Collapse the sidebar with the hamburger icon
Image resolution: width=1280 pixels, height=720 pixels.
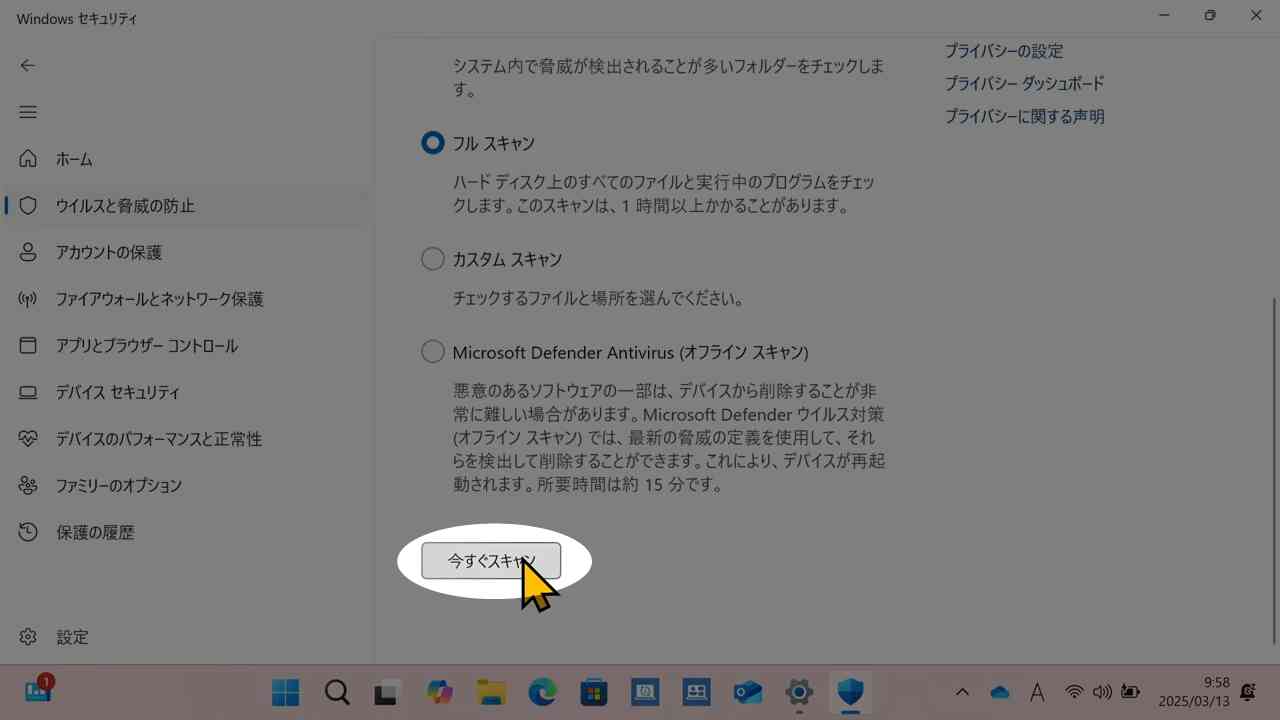[27, 112]
